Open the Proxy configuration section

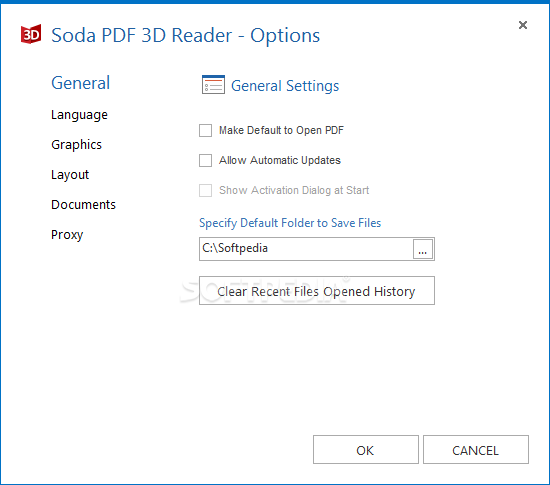[67, 235]
